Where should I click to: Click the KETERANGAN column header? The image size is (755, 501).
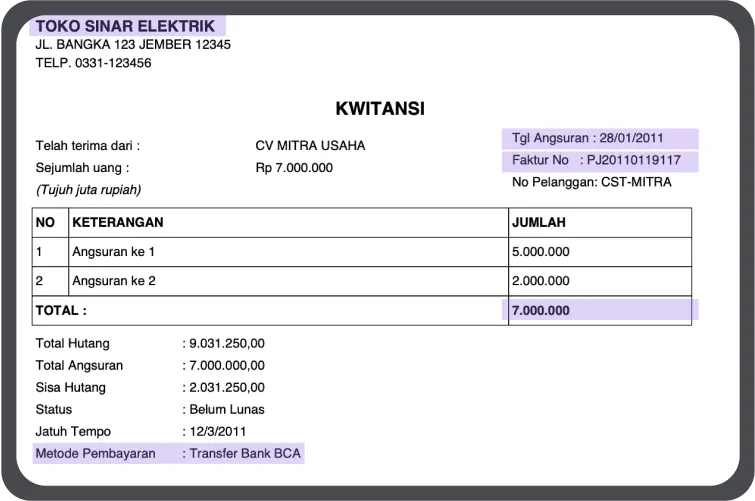point(118,222)
